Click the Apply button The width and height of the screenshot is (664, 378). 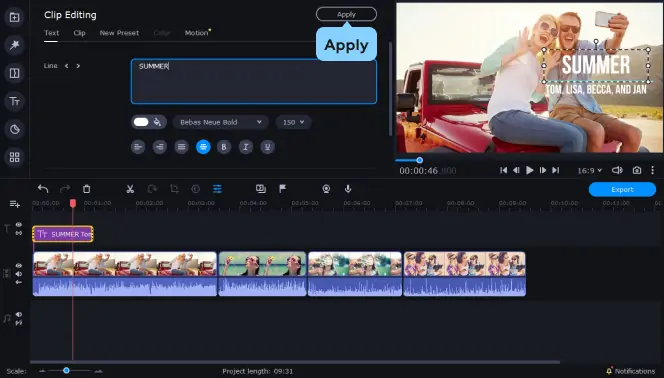(346, 14)
